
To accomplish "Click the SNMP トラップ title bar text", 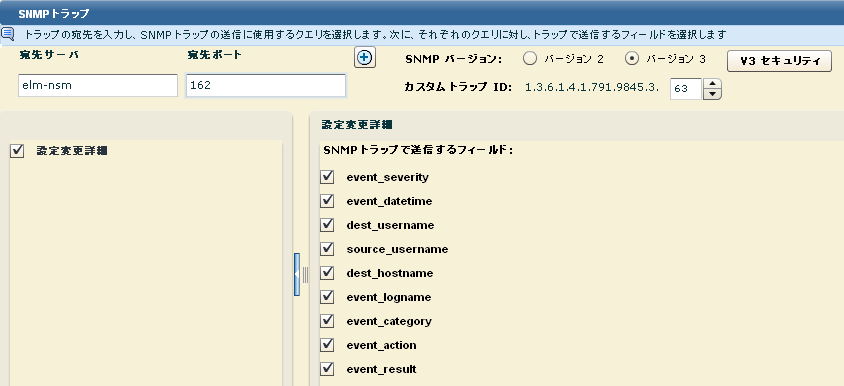I will [54, 13].
